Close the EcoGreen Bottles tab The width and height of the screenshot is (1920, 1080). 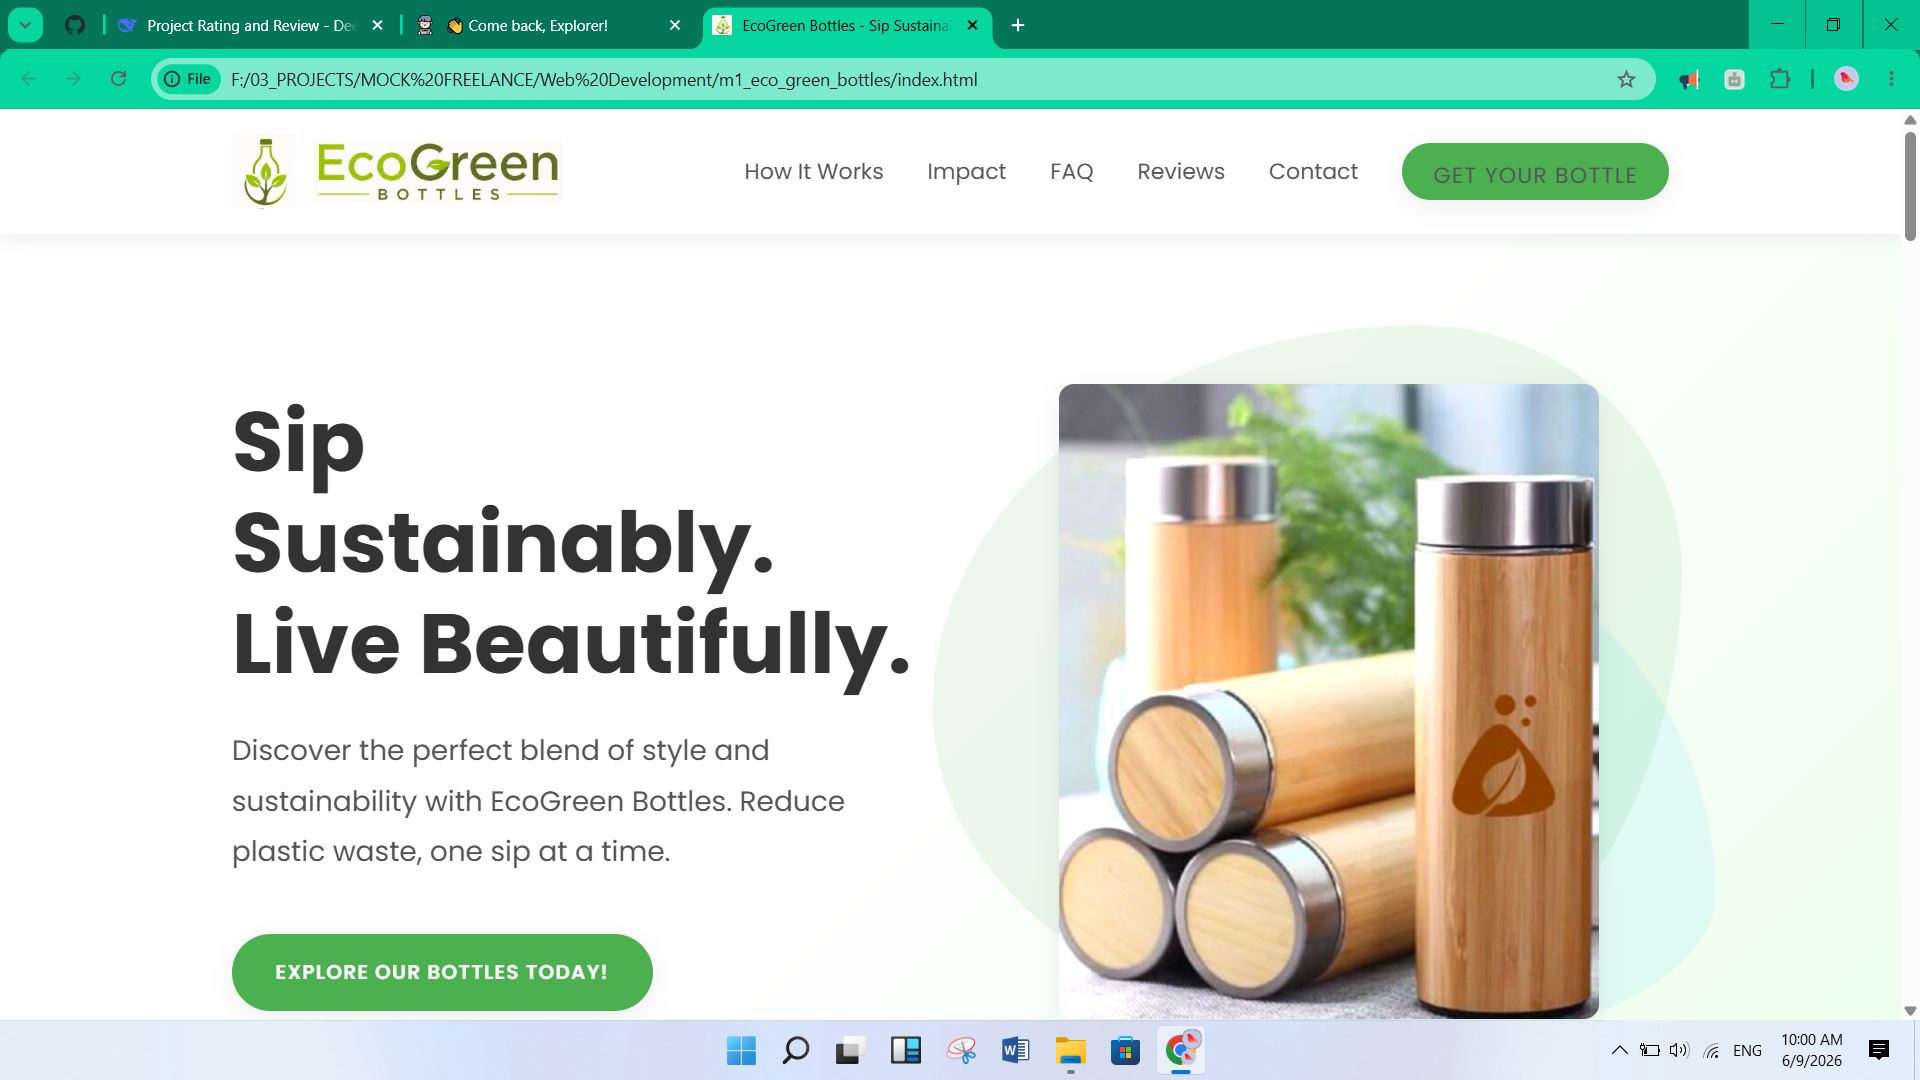click(x=972, y=25)
